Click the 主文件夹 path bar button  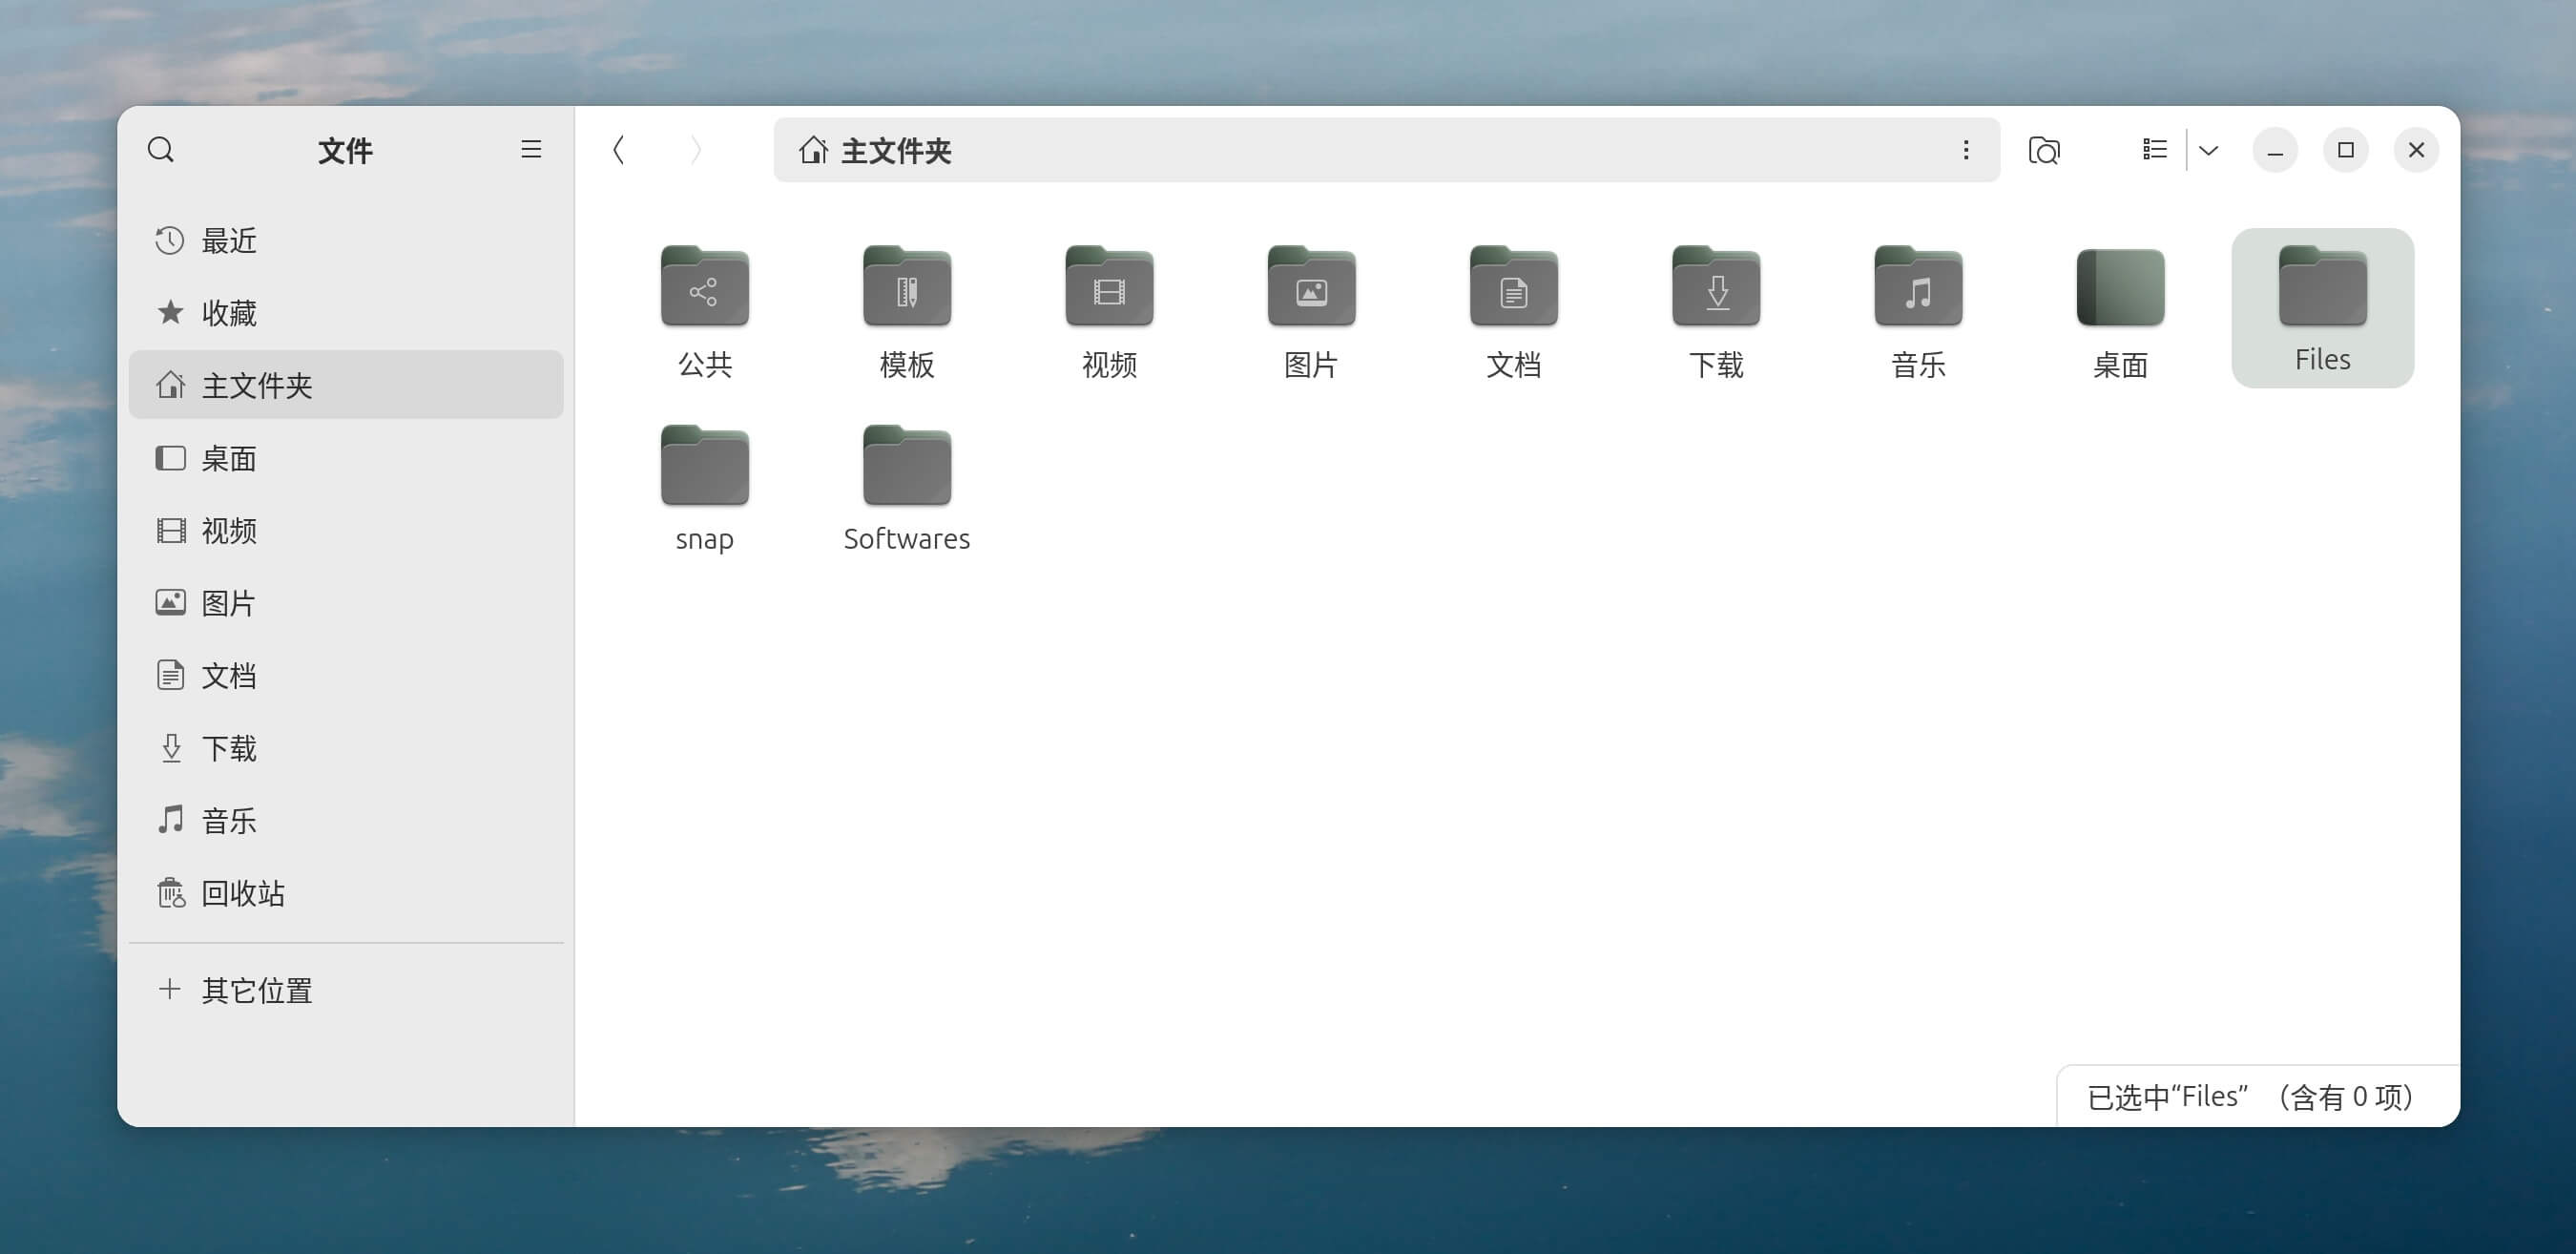(x=876, y=150)
